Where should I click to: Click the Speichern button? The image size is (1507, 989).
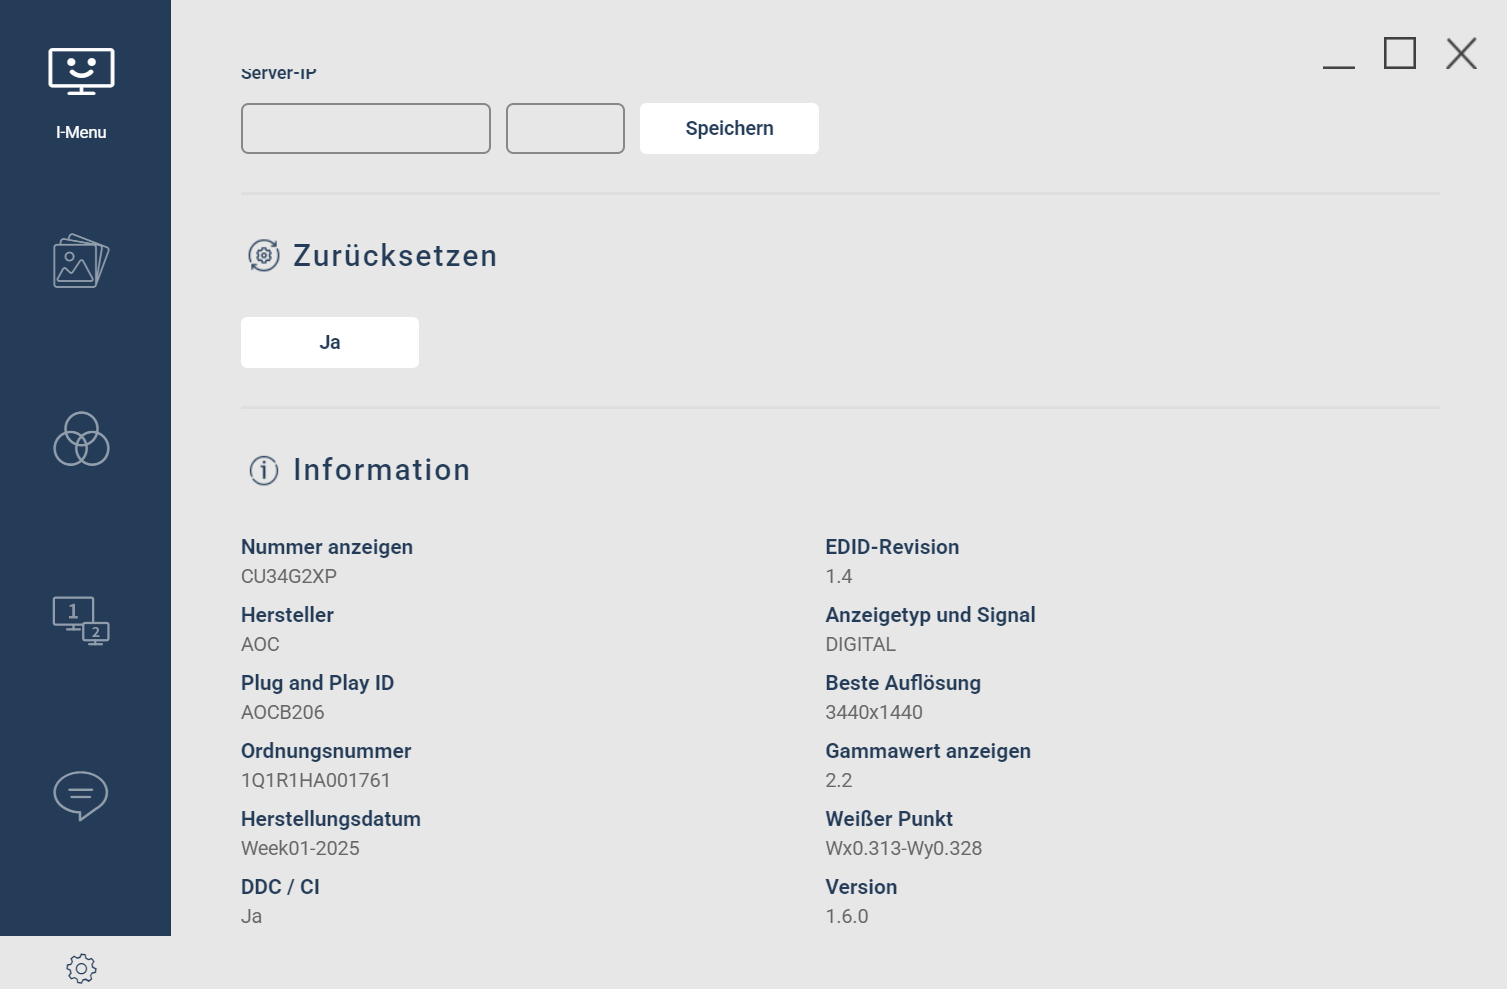(729, 128)
